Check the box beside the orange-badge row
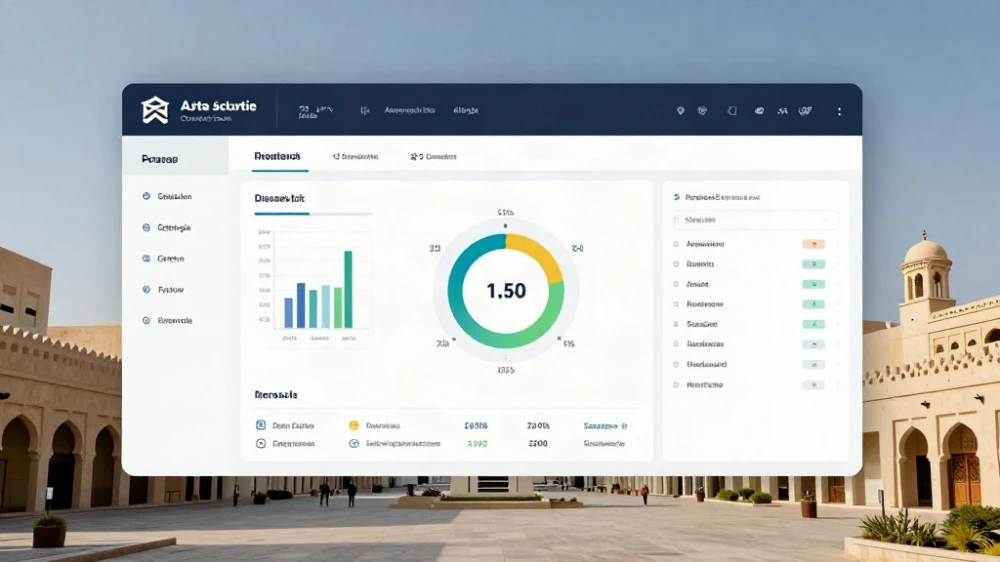This screenshot has height=562, width=1000. [676, 244]
